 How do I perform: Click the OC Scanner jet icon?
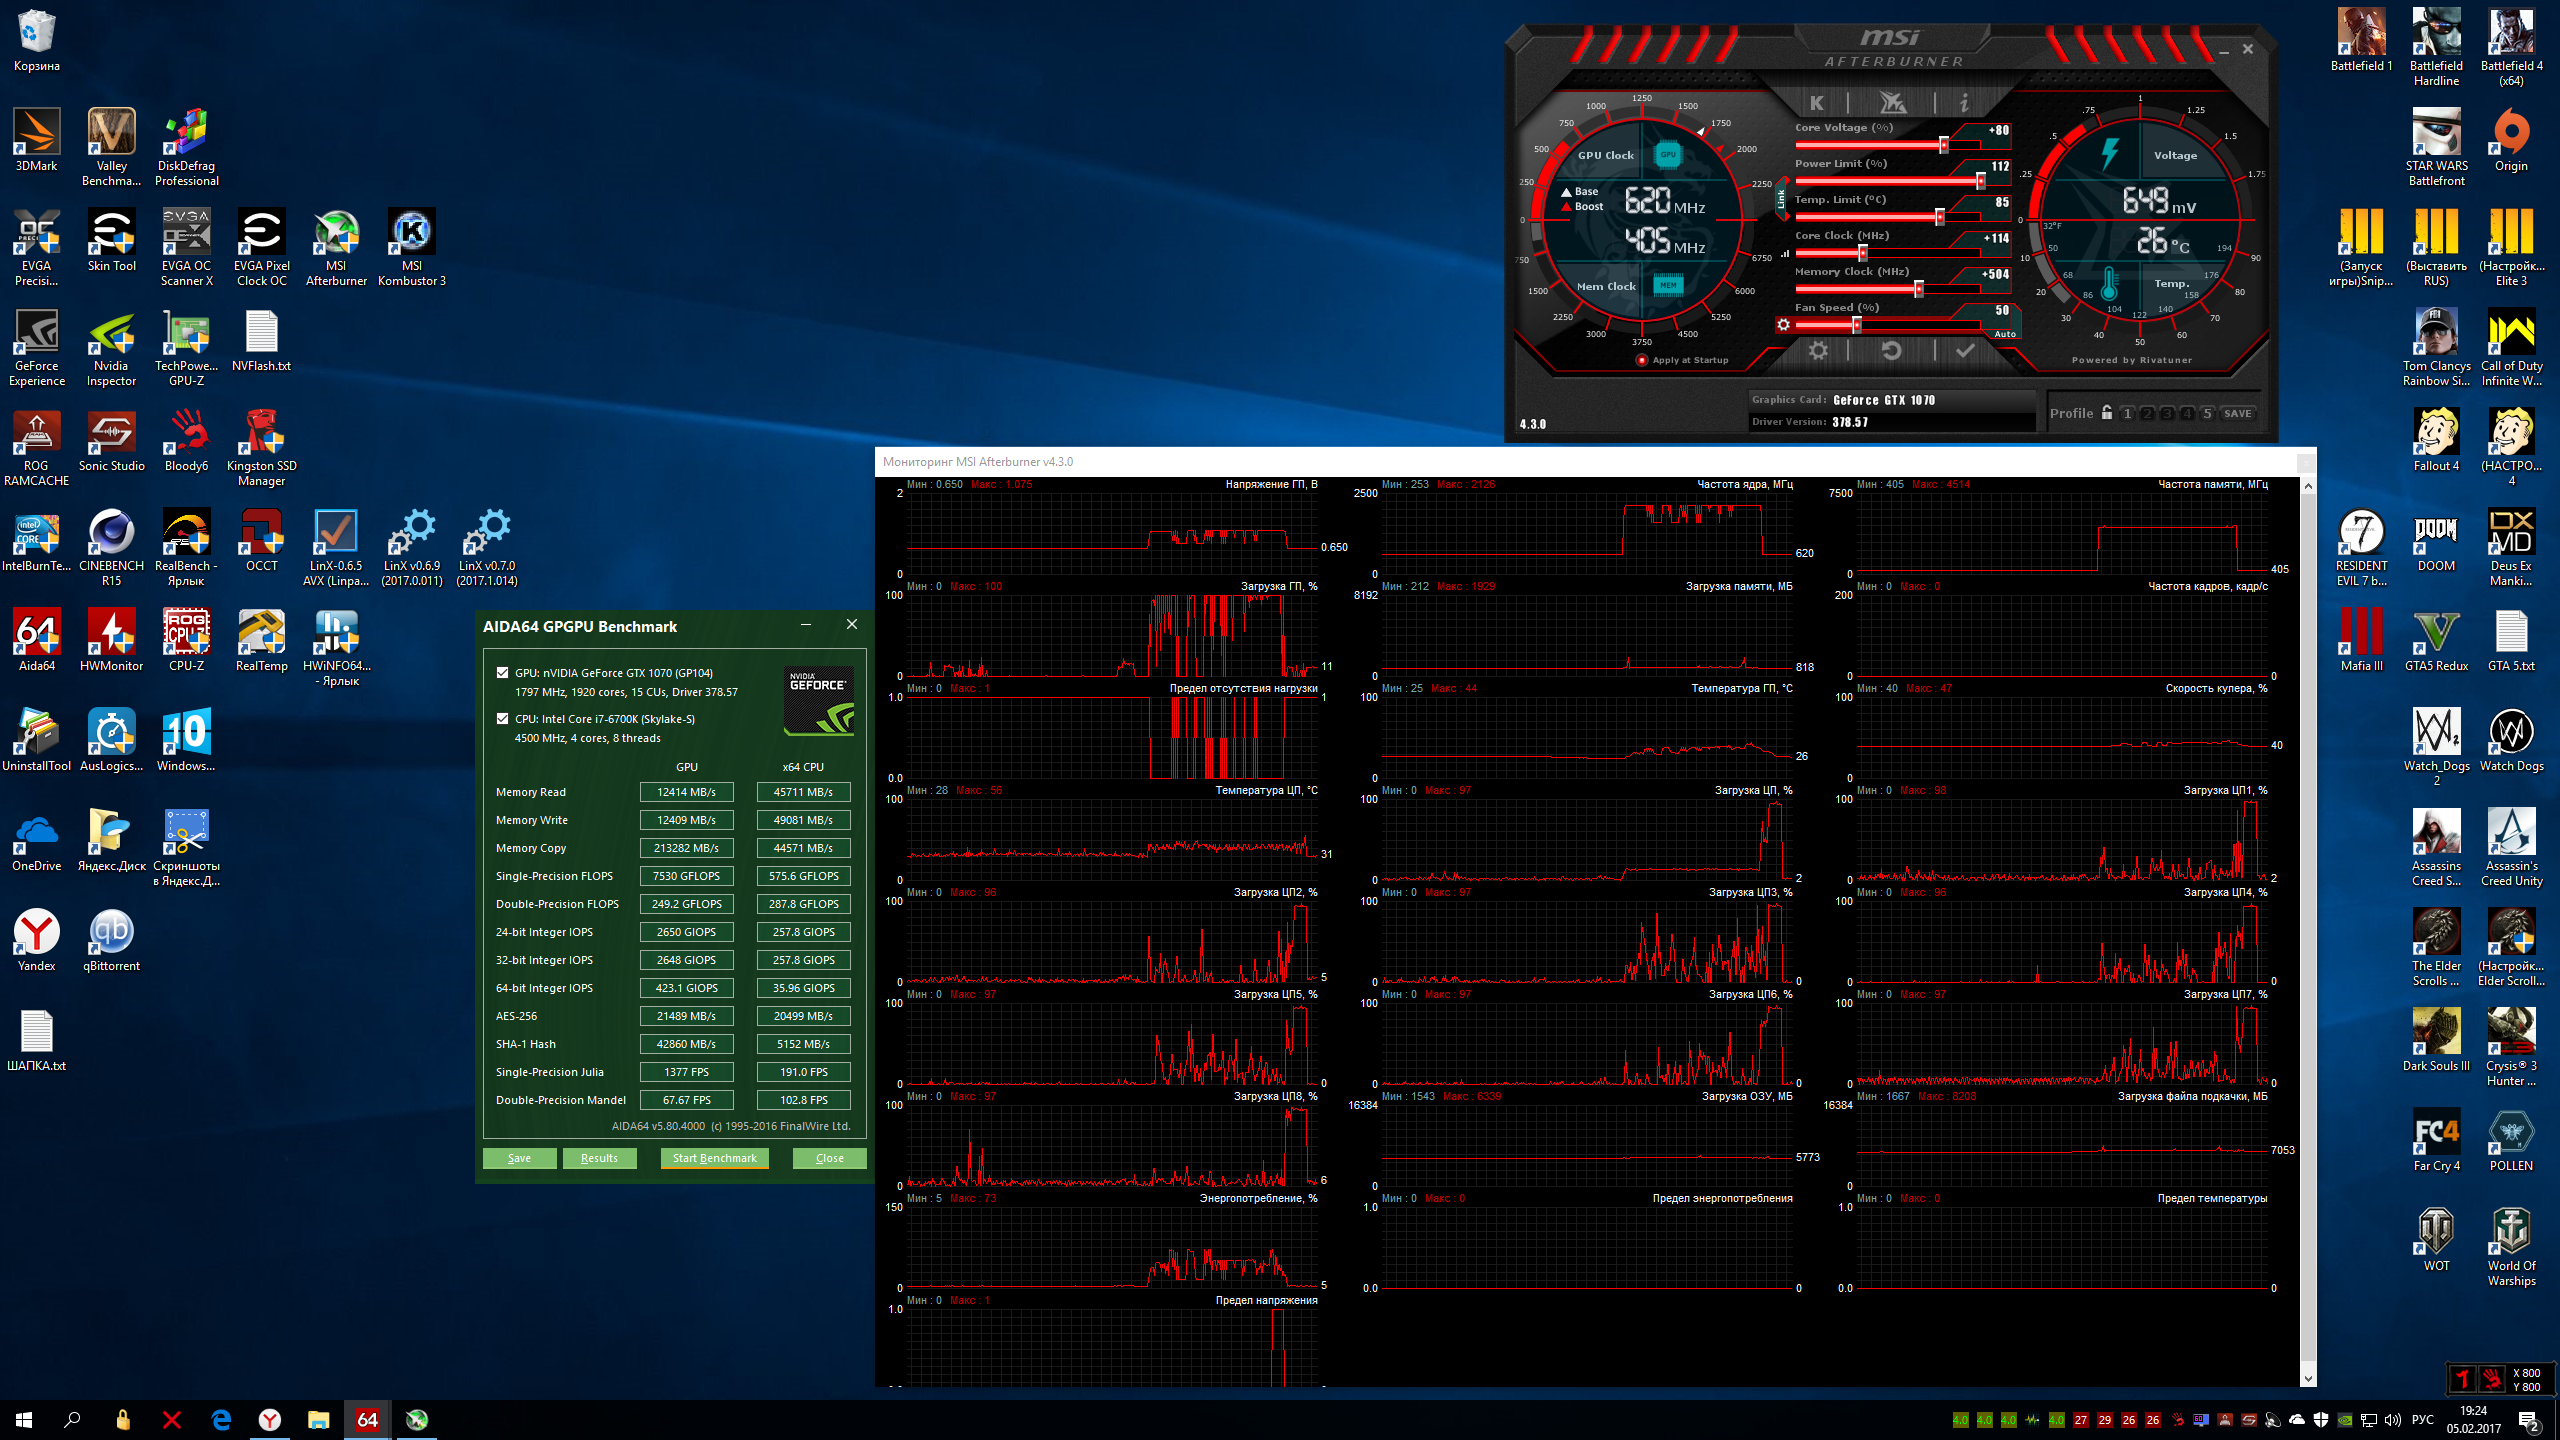tap(1891, 103)
